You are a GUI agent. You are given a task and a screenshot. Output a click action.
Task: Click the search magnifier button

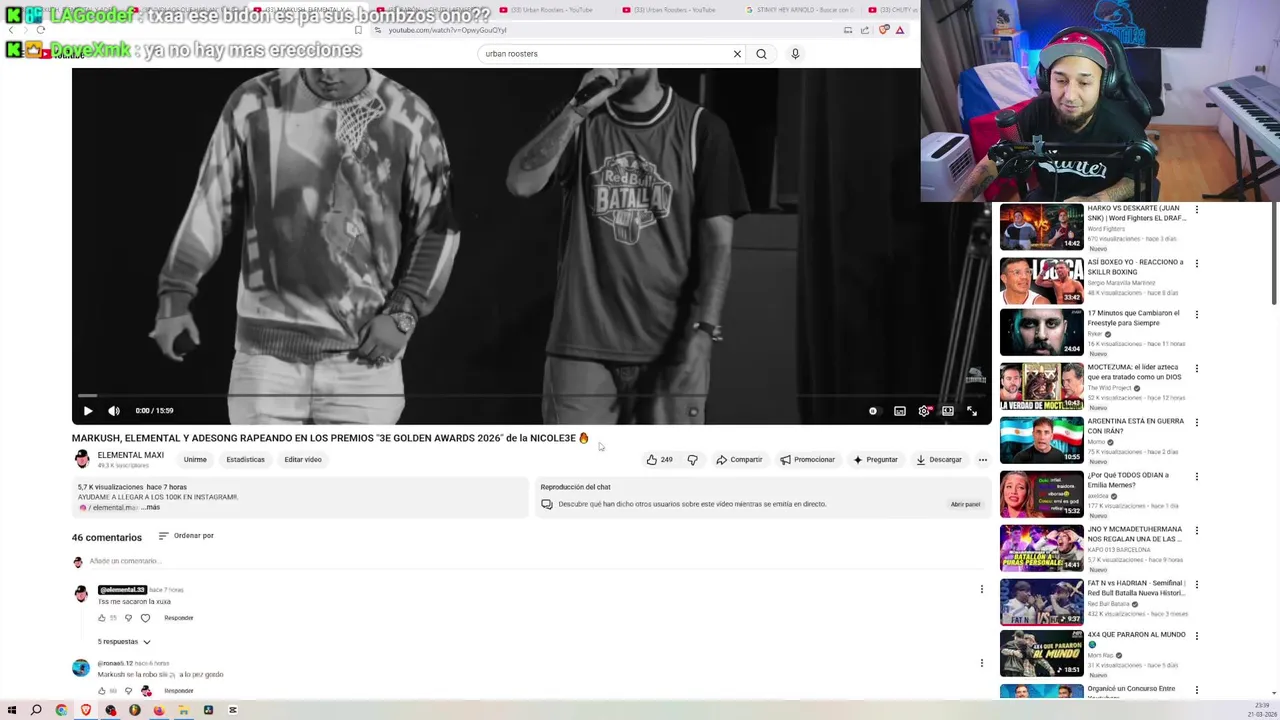click(762, 54)
